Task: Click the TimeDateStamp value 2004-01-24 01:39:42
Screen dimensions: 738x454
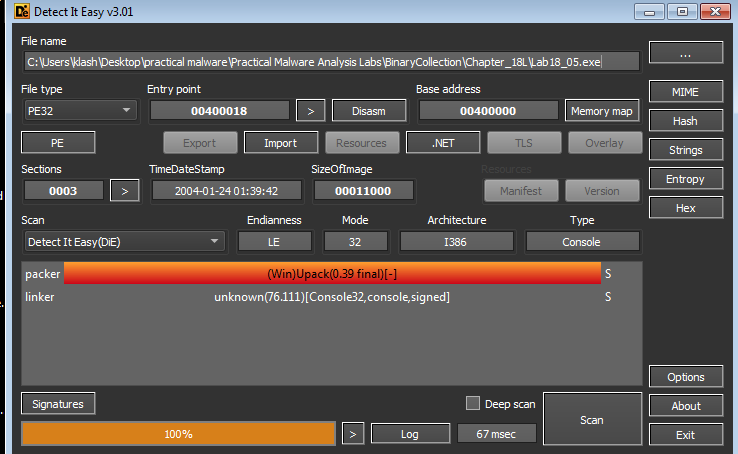Action: 226,191
